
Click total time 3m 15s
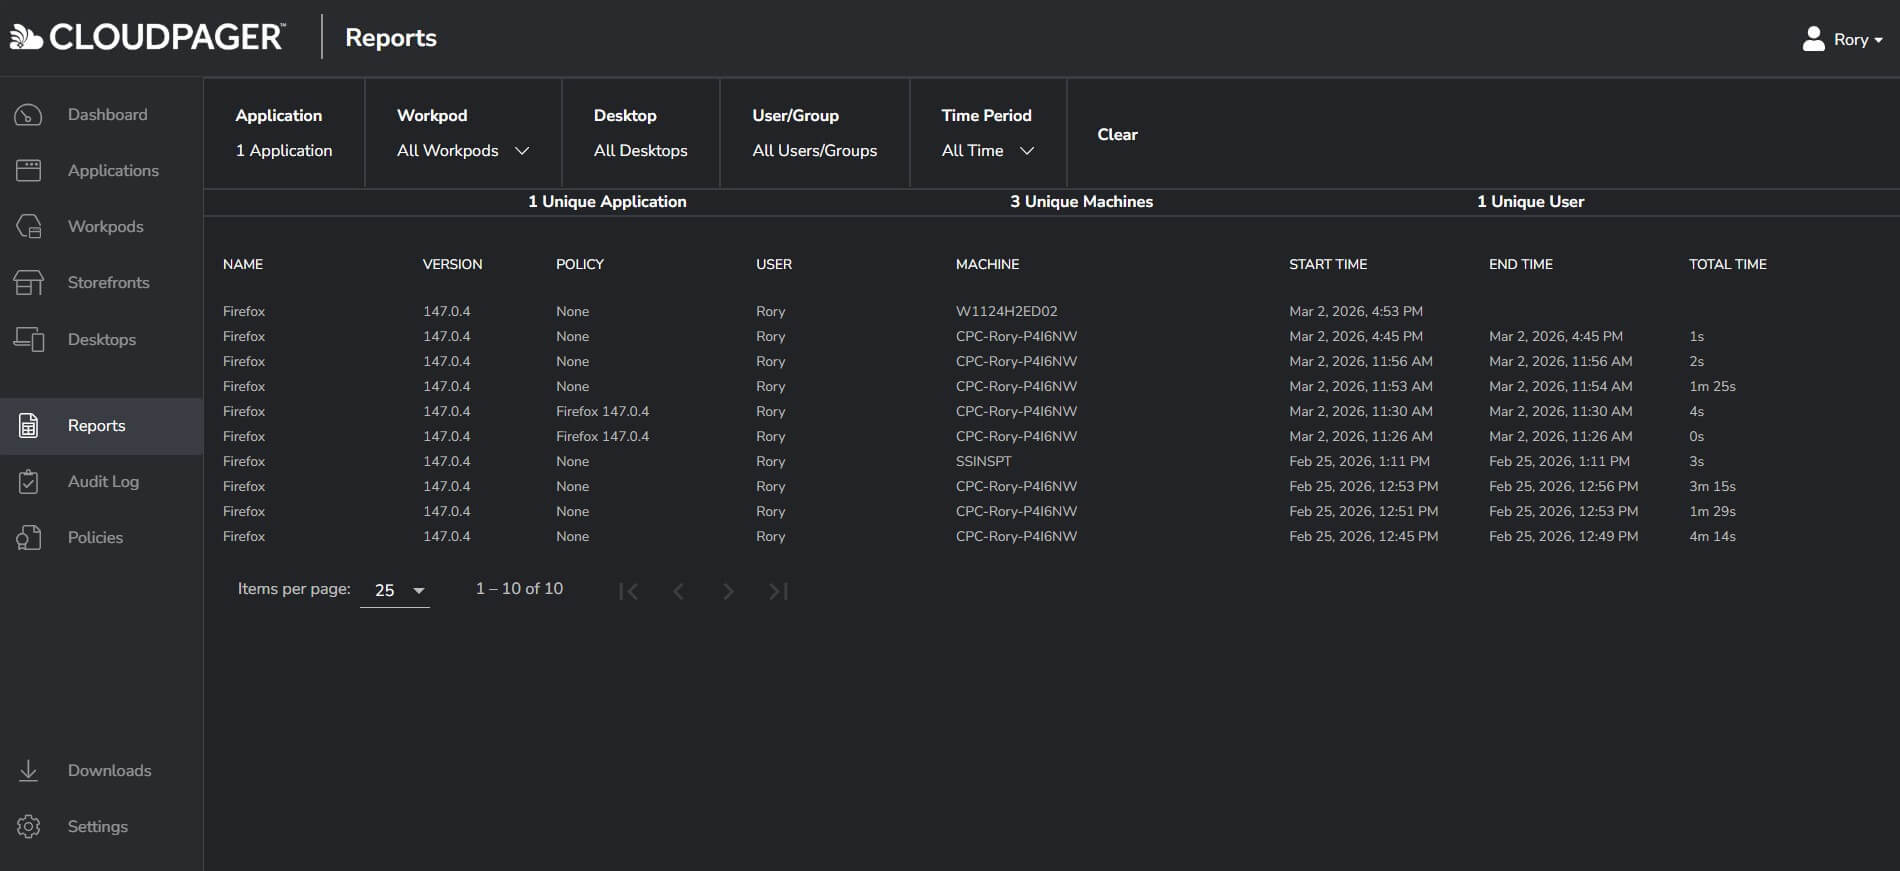coord(1712,487)
